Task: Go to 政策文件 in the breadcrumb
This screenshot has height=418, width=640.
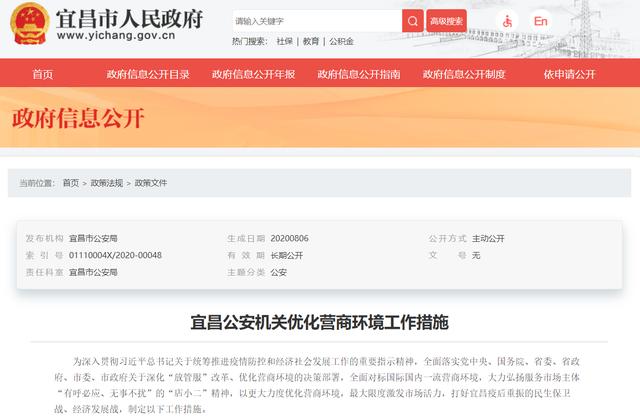Action: [x=151, y=183]
